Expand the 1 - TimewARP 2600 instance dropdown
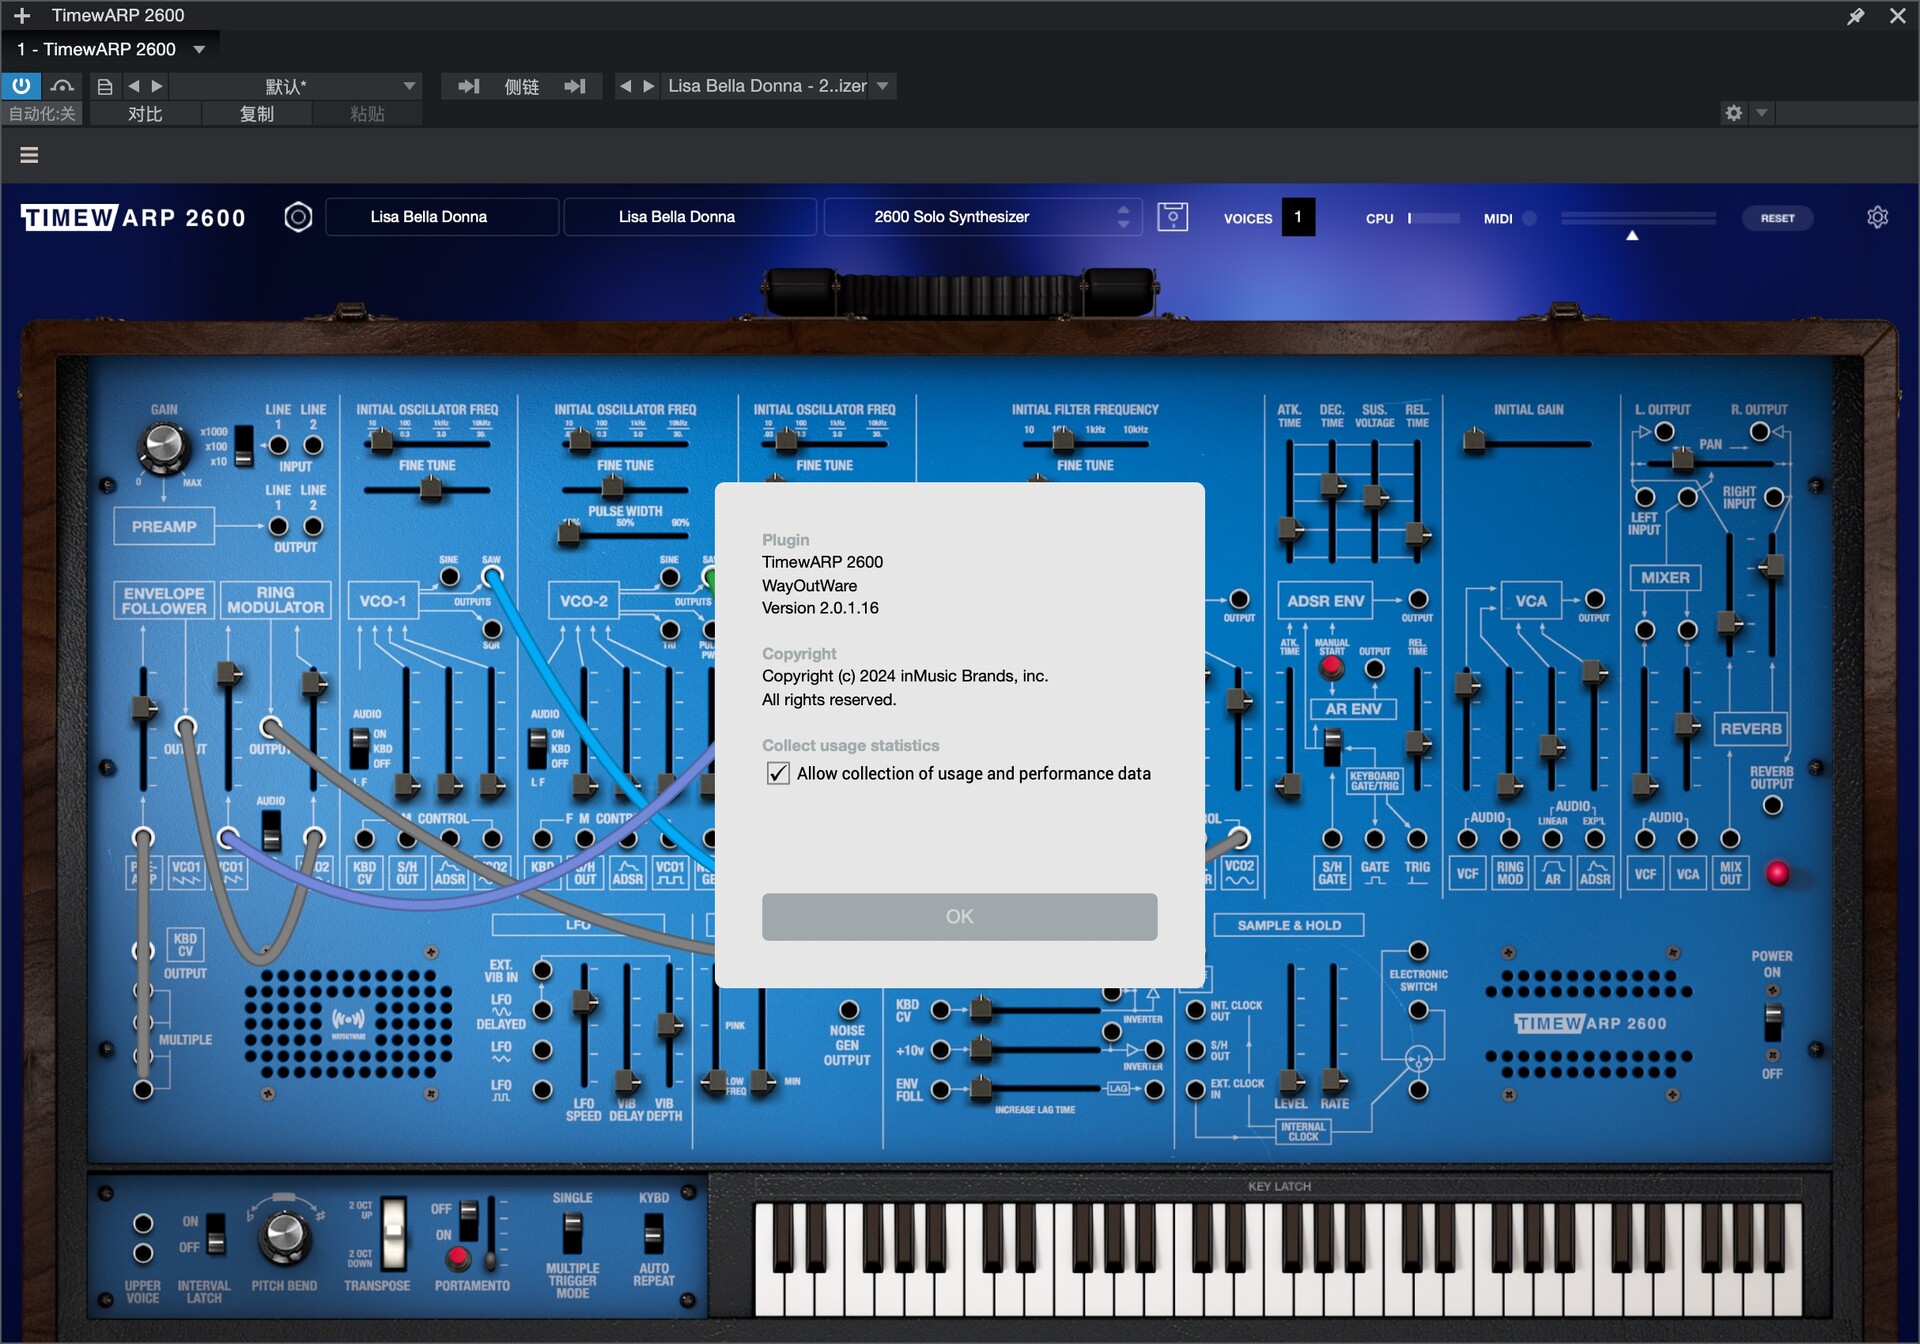 (x=199, y=49)
